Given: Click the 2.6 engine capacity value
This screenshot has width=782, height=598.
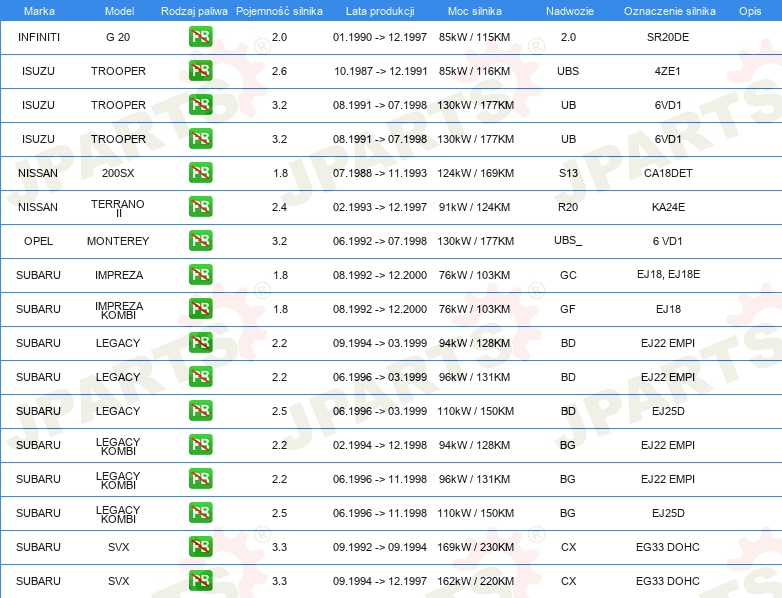Looking at the screenshot, I should (x=279, y=71).
